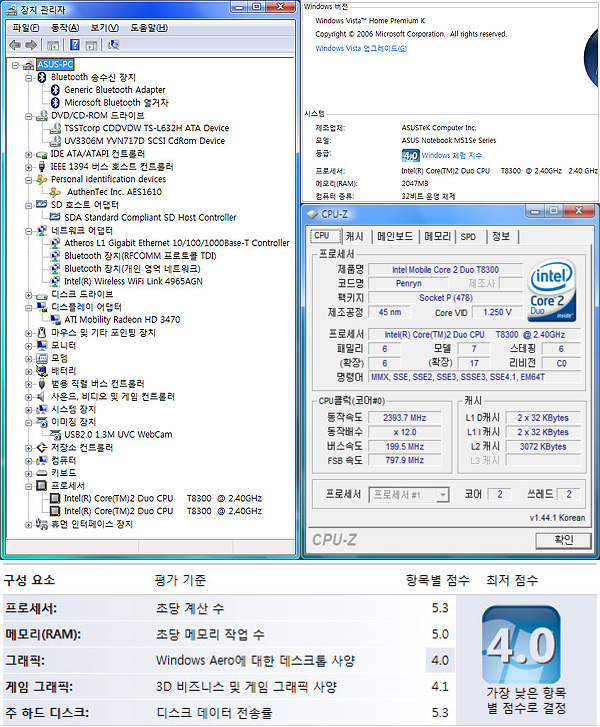Click the Scan for hardware changes toolbar icon
The height and width of the screenshot is (727, 600).
pyautogui.click(x=113, y=45)
